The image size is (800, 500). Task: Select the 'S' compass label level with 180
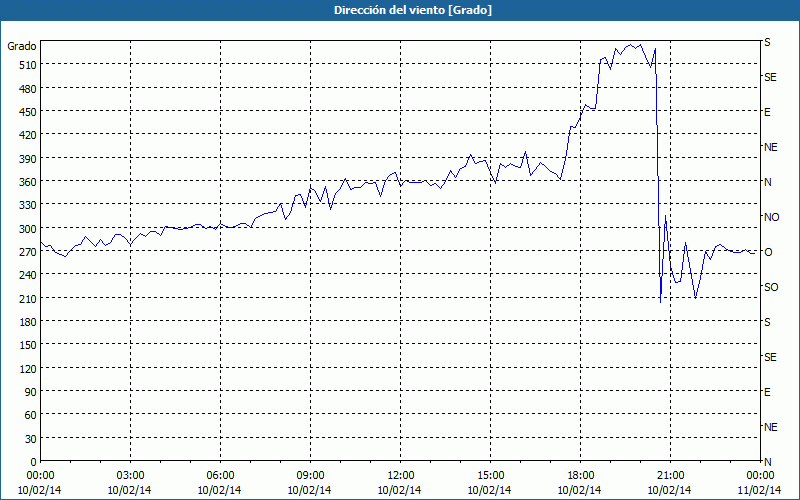(767, 322)
